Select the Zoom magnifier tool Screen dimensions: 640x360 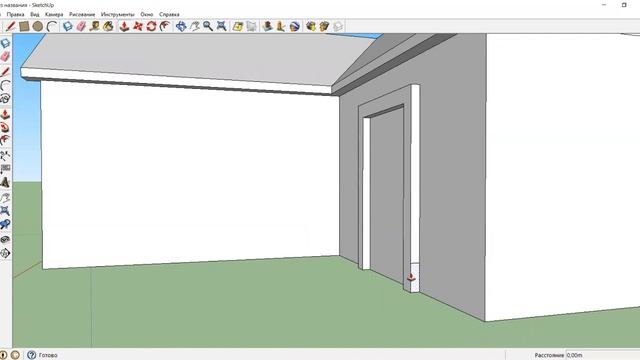click(x=208, y=27)
